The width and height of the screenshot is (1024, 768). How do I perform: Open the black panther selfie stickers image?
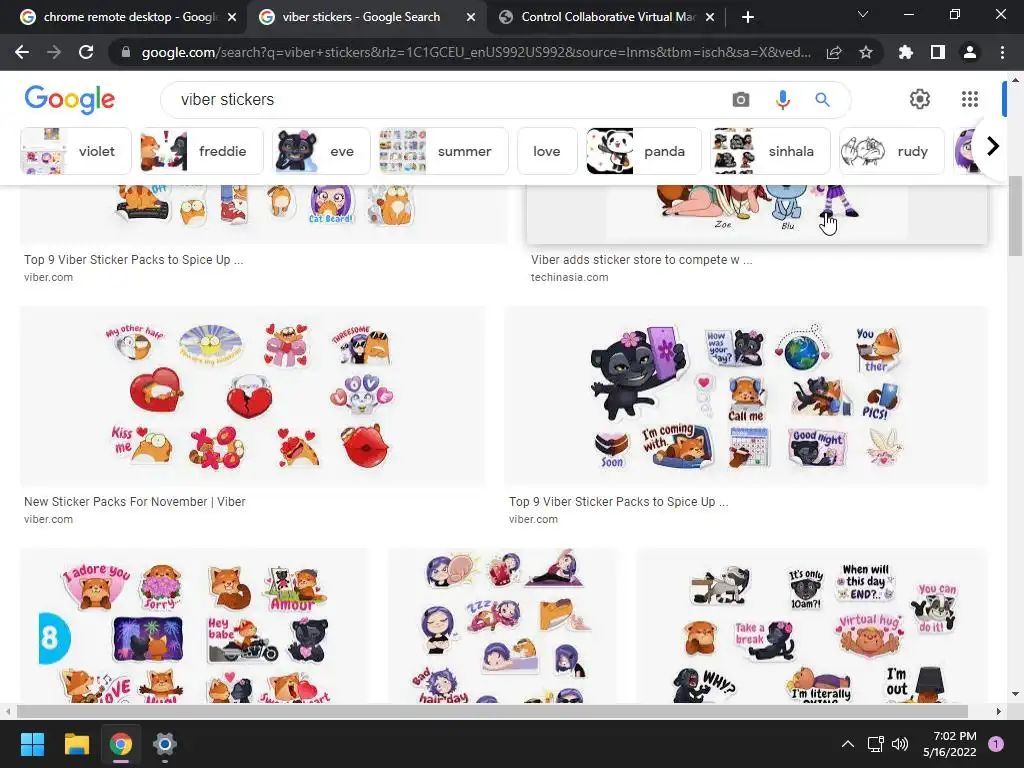[746, 396]
